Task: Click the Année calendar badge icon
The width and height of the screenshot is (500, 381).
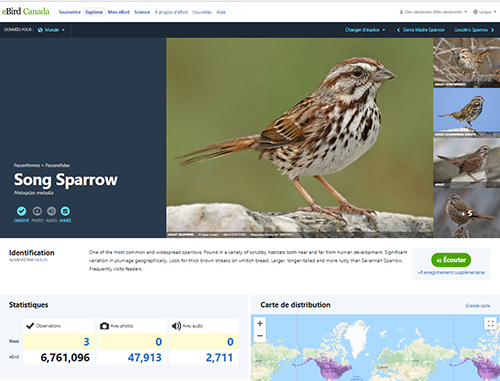Action: pyautogui.click(x=65, y=211)
